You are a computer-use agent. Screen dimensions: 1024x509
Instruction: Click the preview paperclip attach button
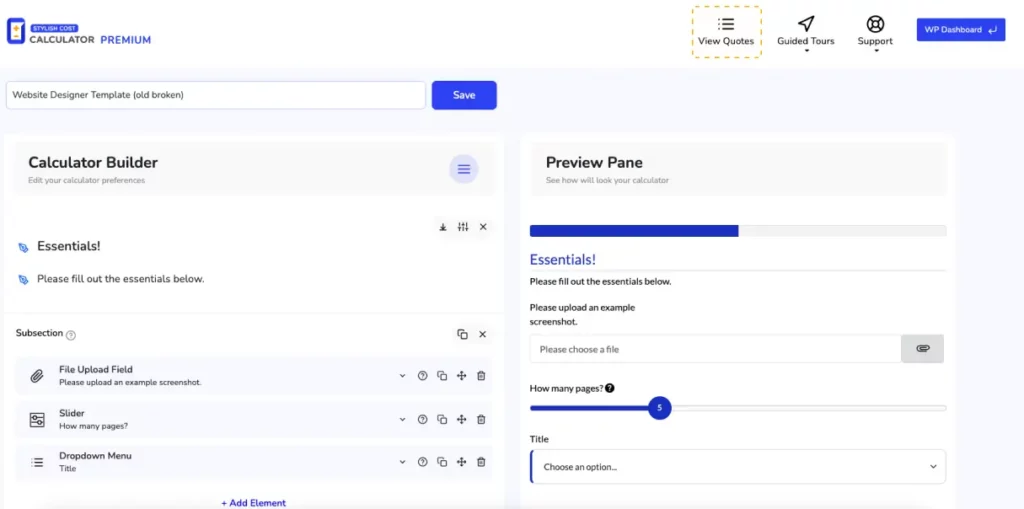pos(922,349)
